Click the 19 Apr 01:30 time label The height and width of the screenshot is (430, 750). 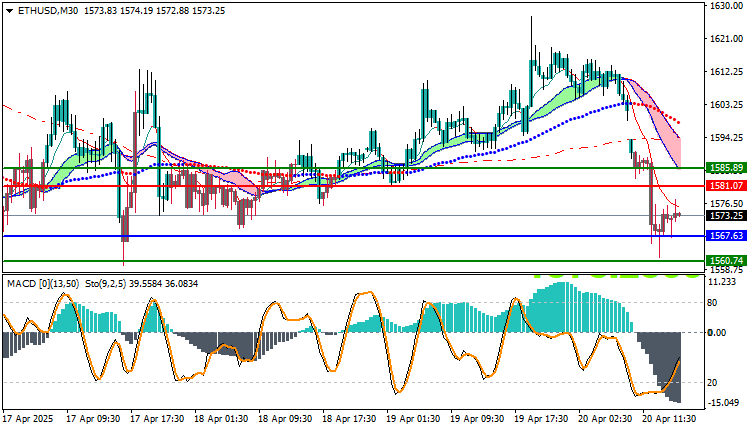(413, 419)
